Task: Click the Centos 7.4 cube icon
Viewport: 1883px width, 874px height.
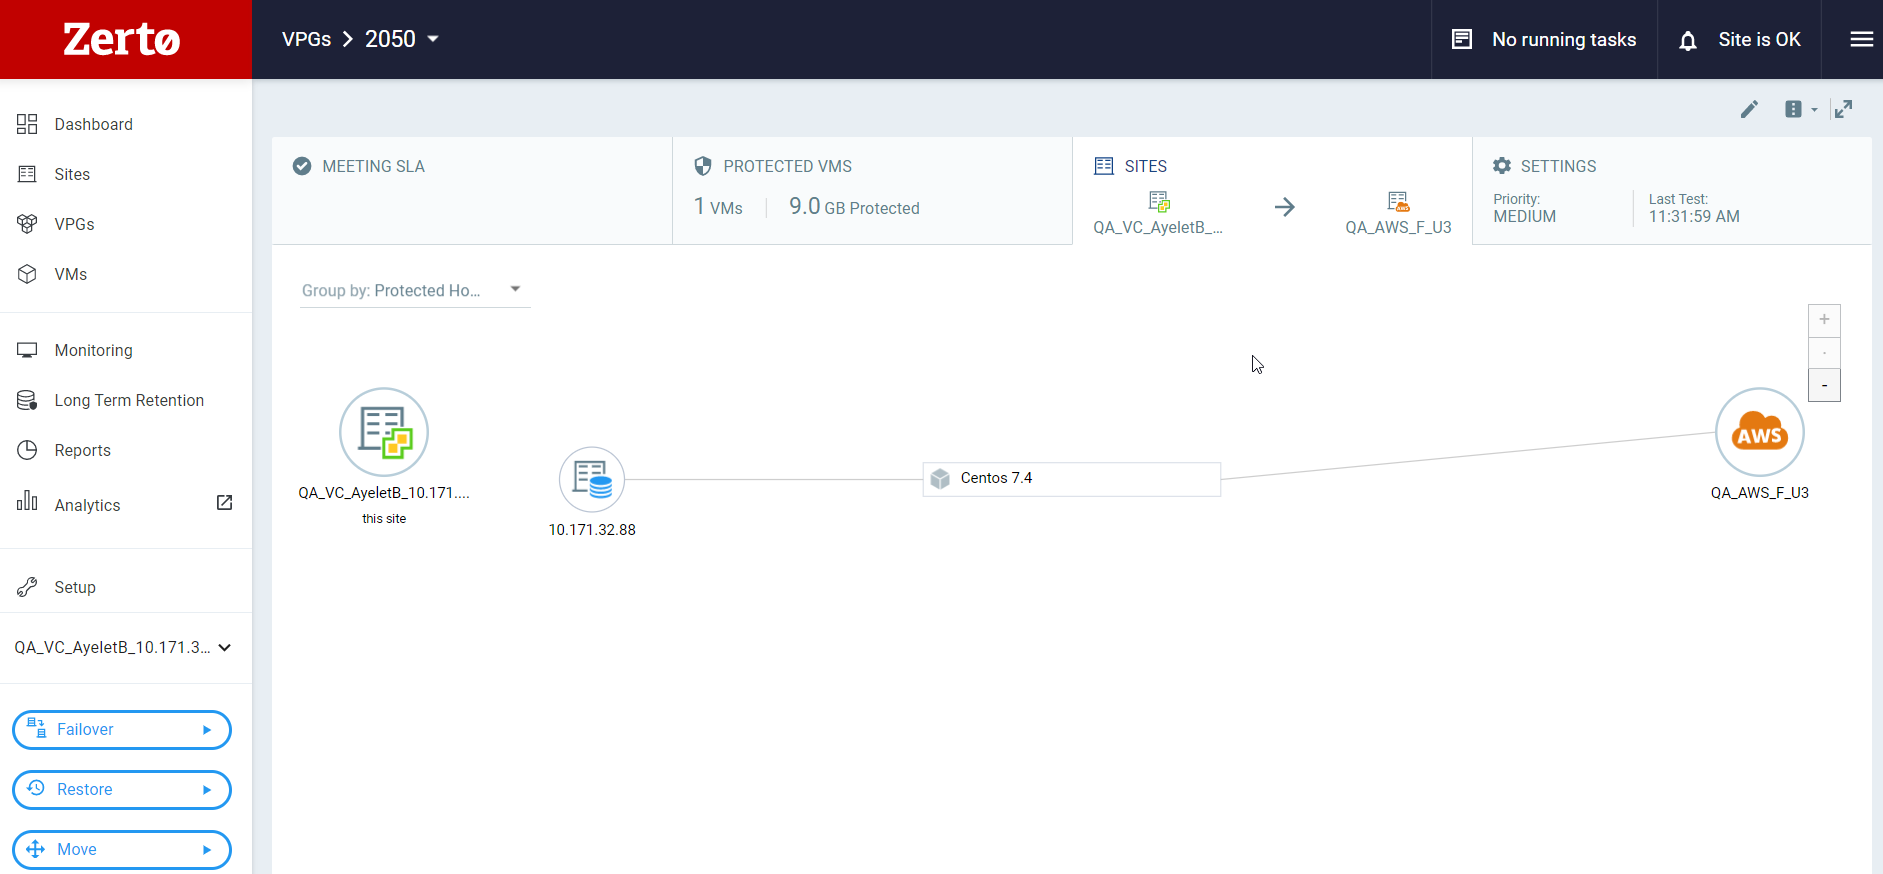Action: tap(940, 479)
